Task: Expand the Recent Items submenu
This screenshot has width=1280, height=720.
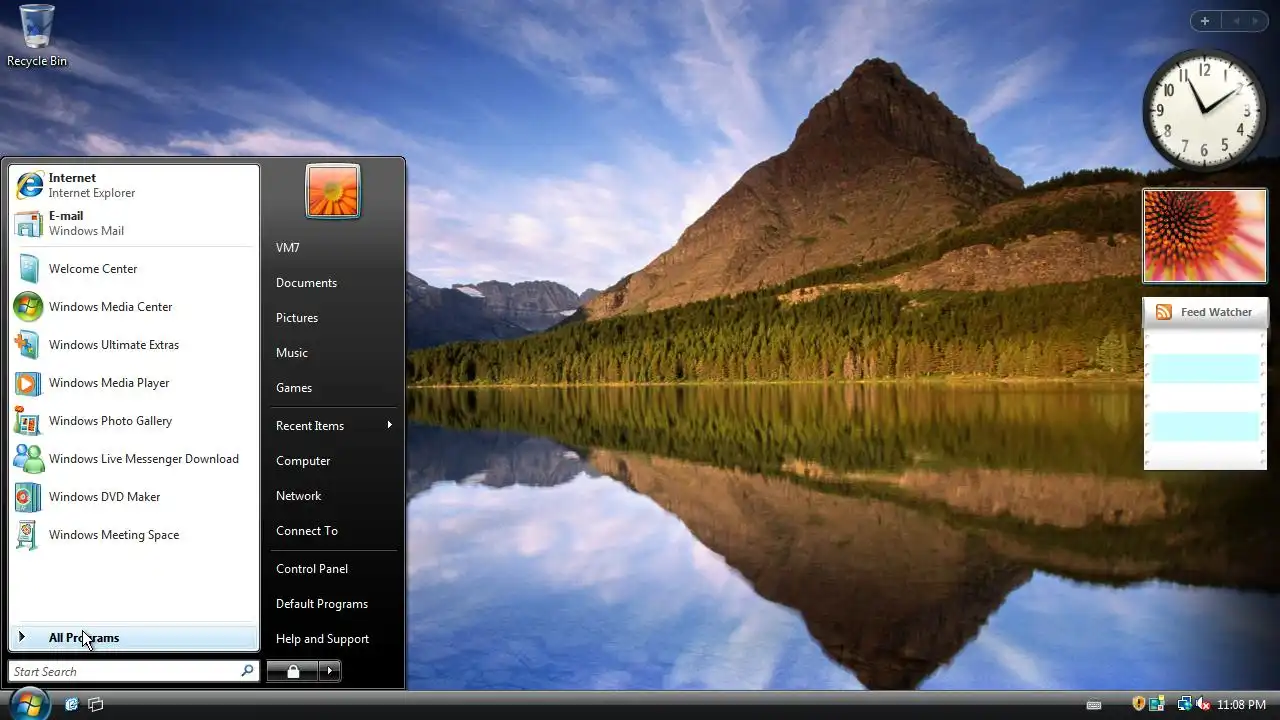Action: tap(333, 426)
